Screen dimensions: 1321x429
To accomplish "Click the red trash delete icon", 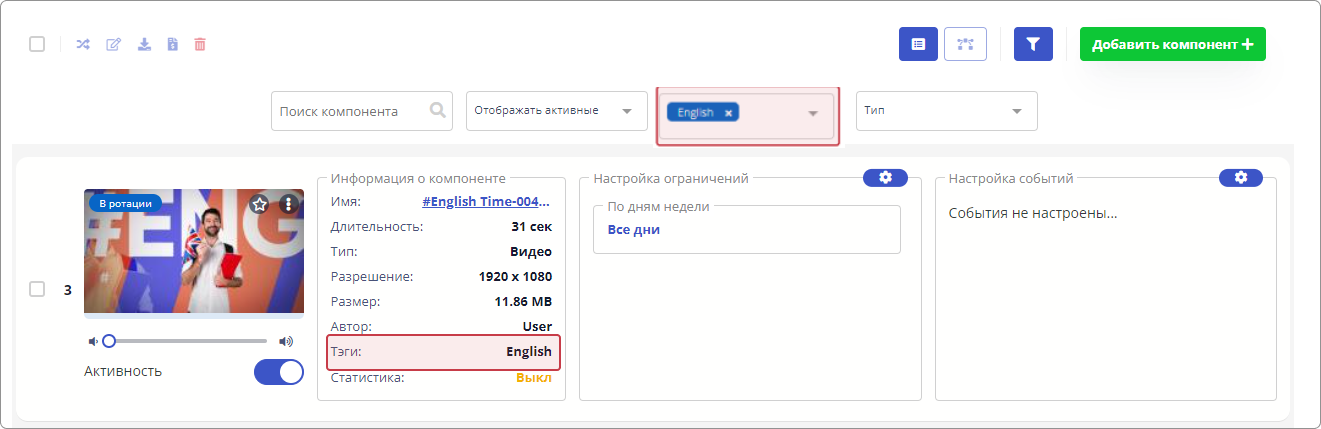I will point(200,44).
